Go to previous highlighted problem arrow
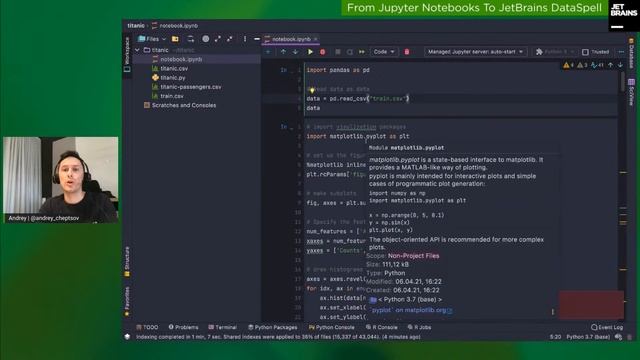640x360 pixels. click(x=611, y=65)
